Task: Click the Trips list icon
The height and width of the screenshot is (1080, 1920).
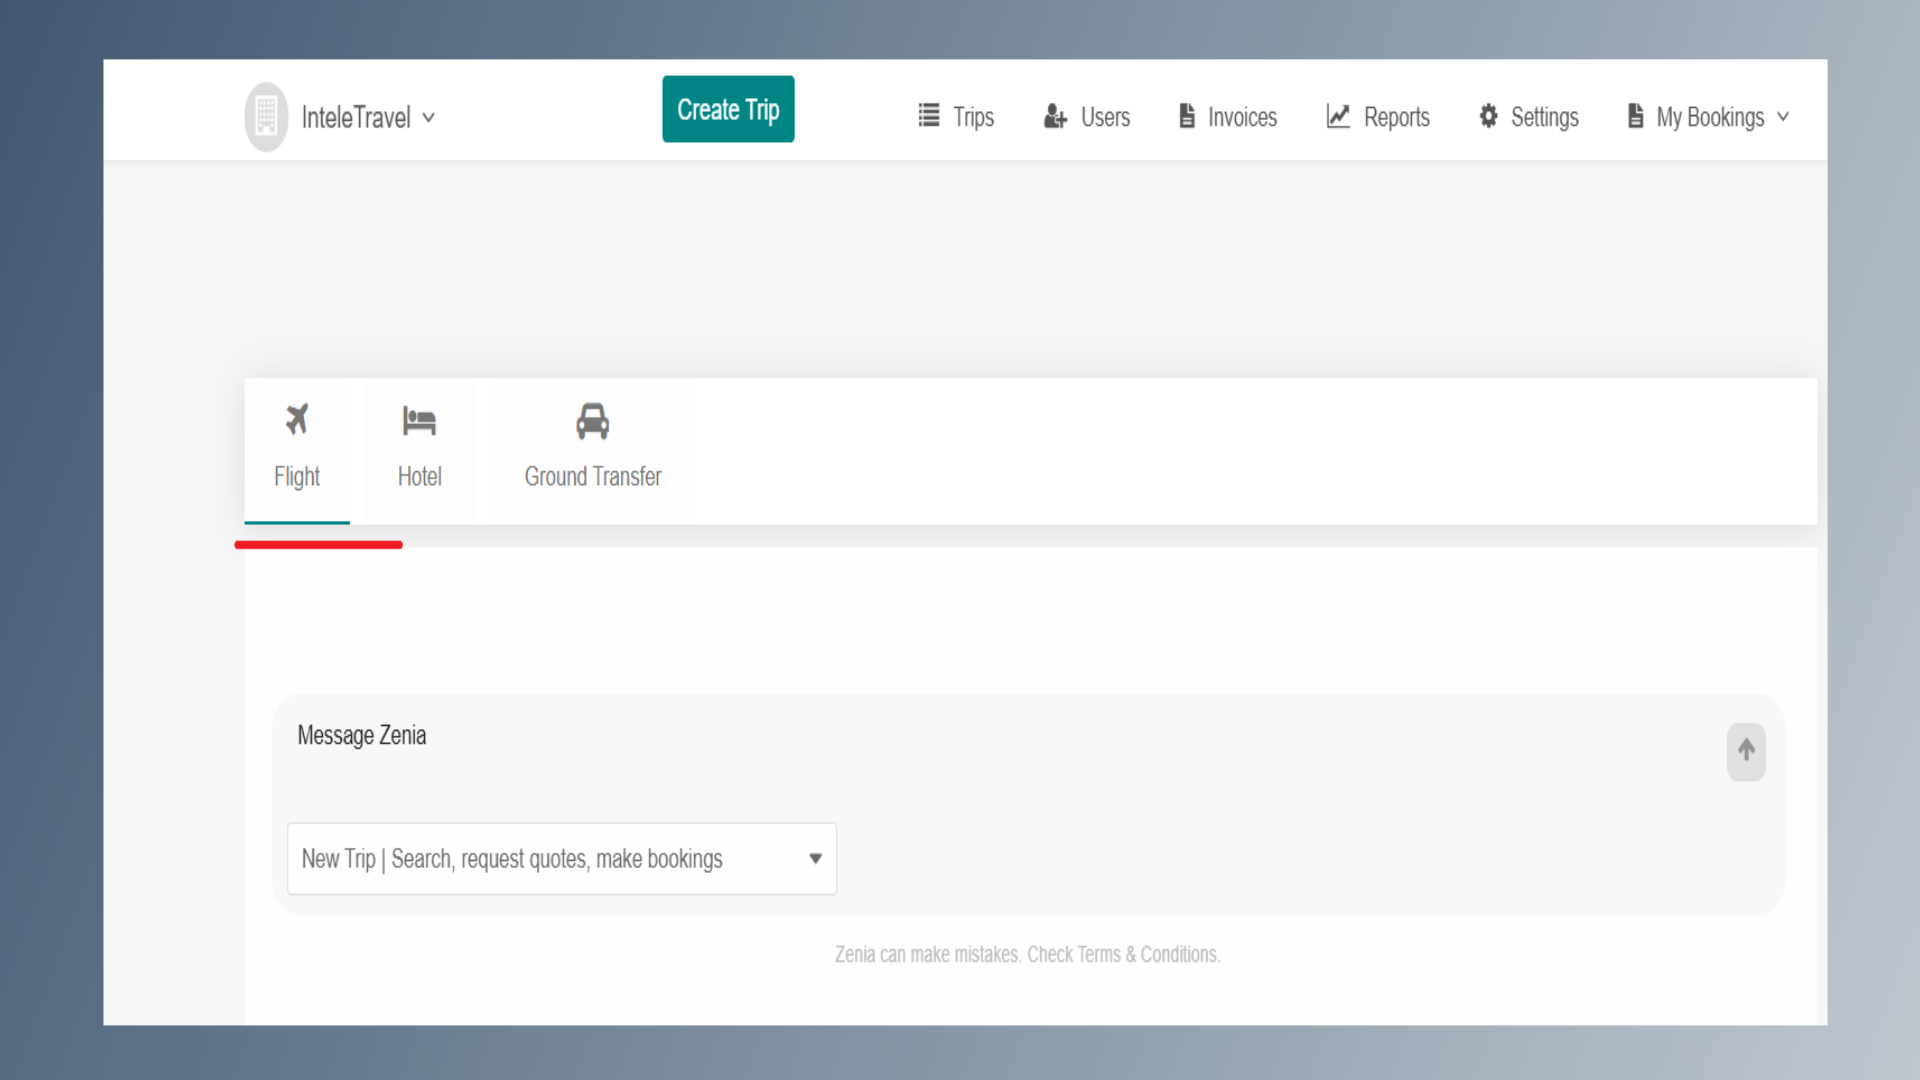Action: (929, 116)
